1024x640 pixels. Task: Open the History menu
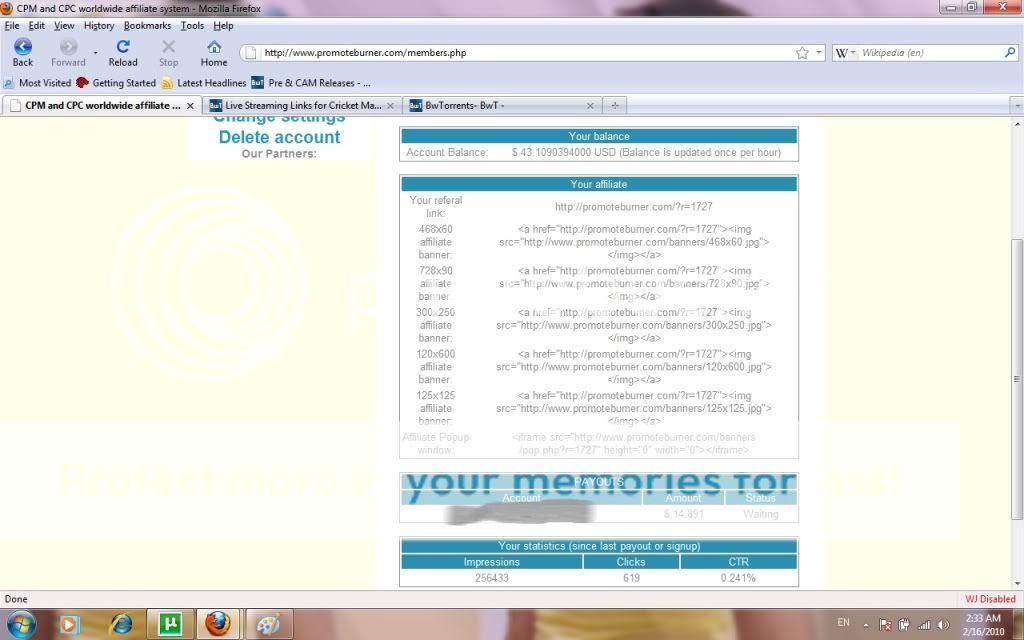click(99, 25)
